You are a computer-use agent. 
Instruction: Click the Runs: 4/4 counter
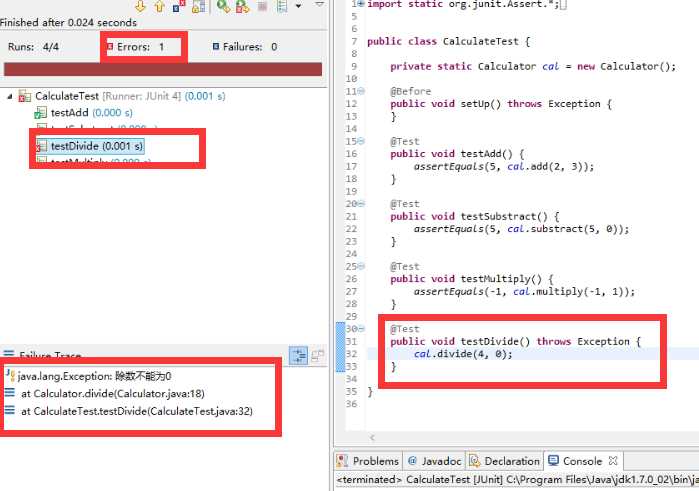click(33, 47)
